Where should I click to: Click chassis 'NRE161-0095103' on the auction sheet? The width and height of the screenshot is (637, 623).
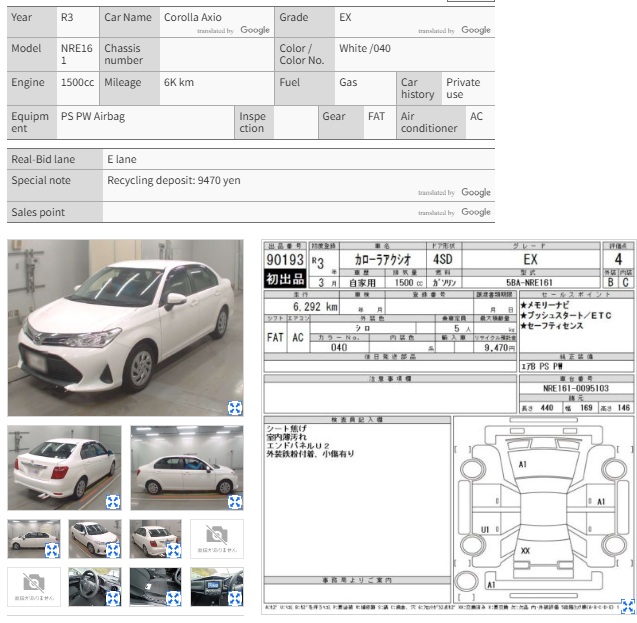point(576,388)
